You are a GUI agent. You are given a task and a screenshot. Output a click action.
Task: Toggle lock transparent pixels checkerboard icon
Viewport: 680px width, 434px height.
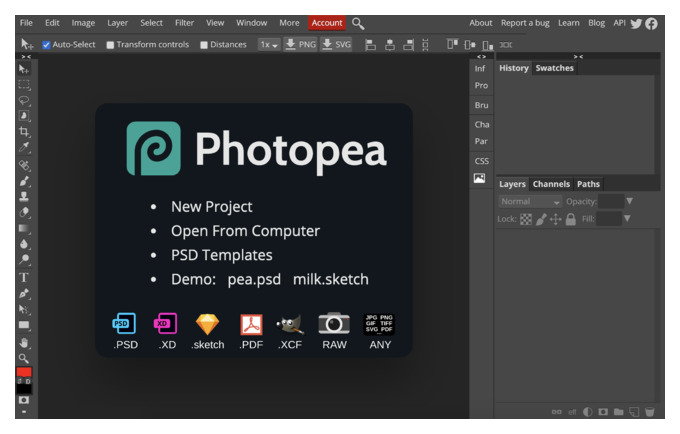point(526,219)
